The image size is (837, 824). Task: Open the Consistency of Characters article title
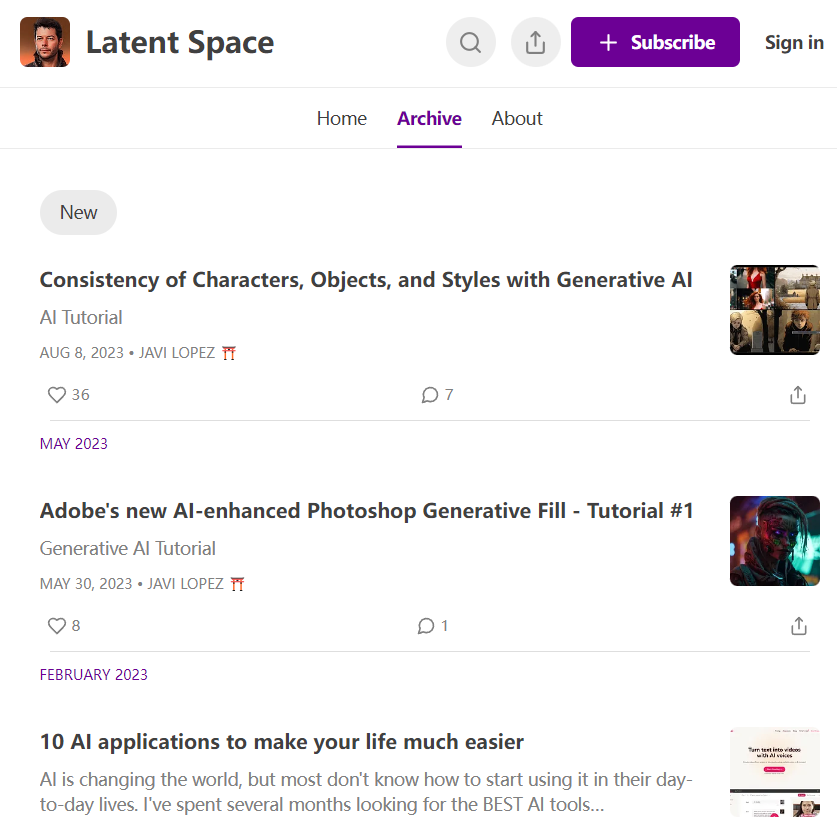pyautogui.click(x=365, y=280)
